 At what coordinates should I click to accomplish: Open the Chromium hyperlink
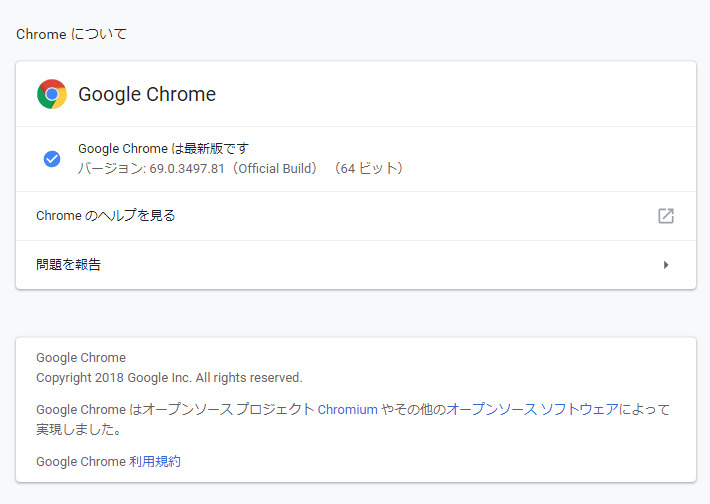tap(348, 410)
